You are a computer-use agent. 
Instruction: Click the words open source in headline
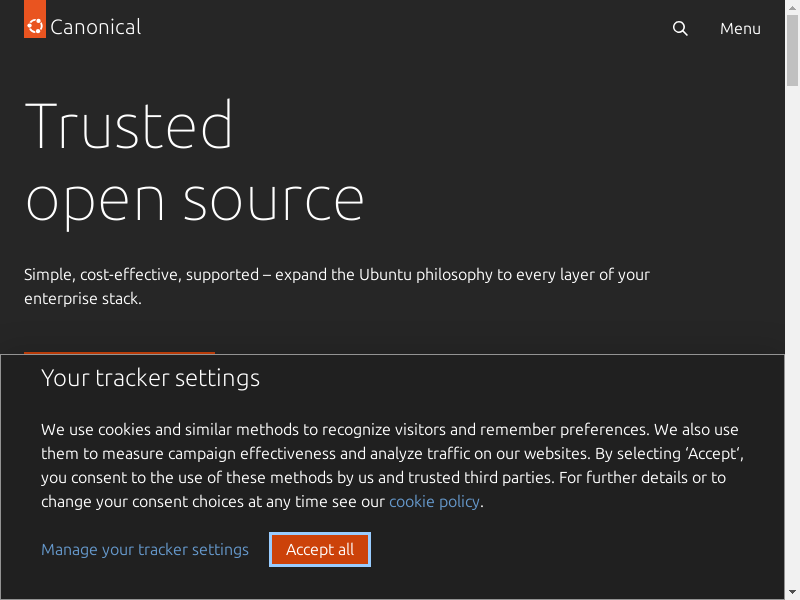coord(195,200)
